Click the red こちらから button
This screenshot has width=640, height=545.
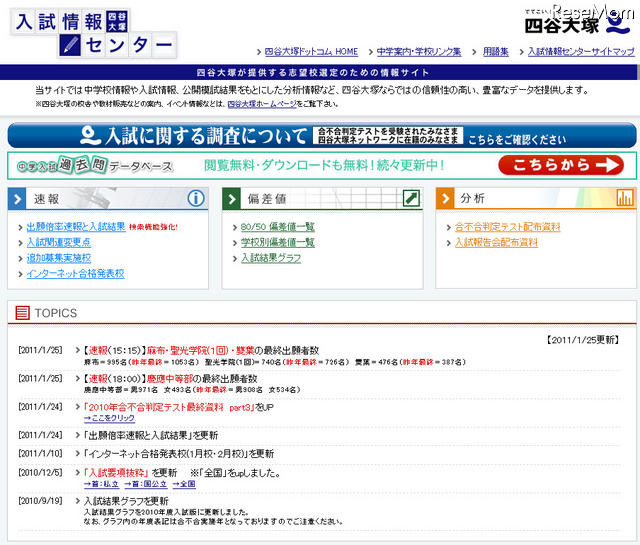coord(561,165)
